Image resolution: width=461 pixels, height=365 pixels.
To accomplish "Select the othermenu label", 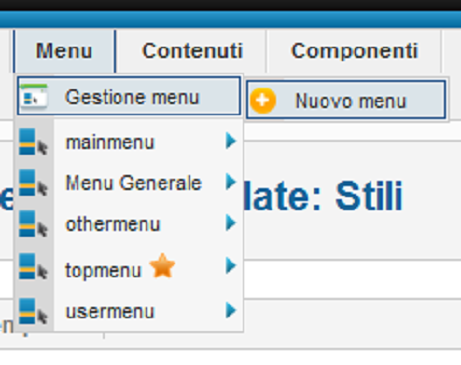I will pos(113,224).
